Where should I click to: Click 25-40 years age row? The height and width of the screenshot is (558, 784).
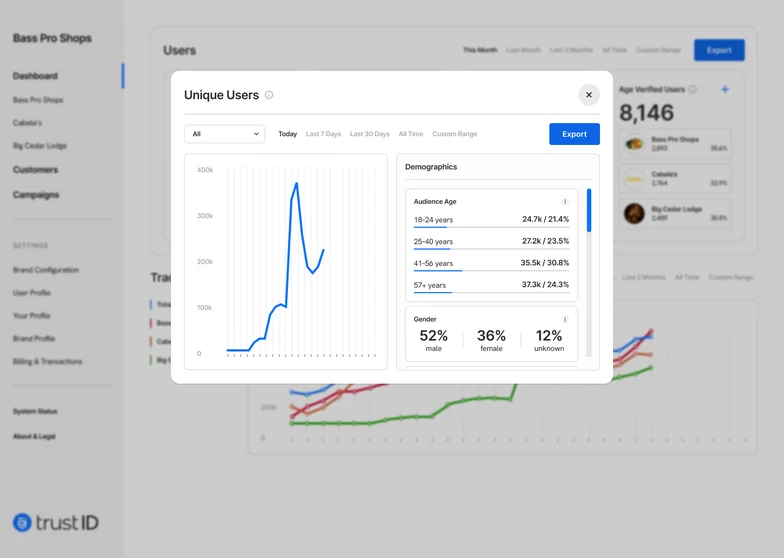[491, 242]
